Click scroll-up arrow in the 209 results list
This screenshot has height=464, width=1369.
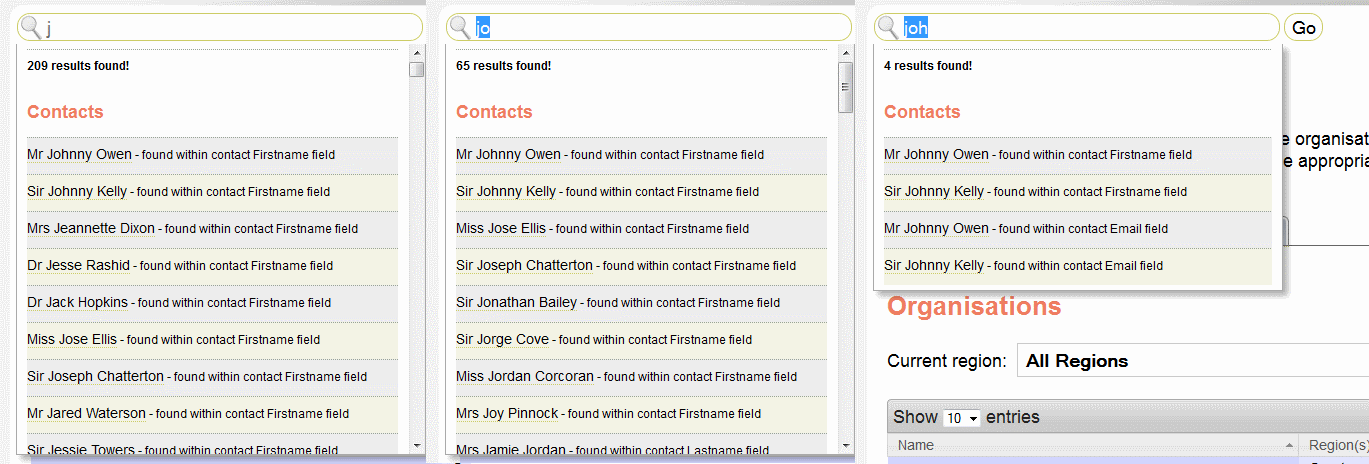click(x=416, y=53)
